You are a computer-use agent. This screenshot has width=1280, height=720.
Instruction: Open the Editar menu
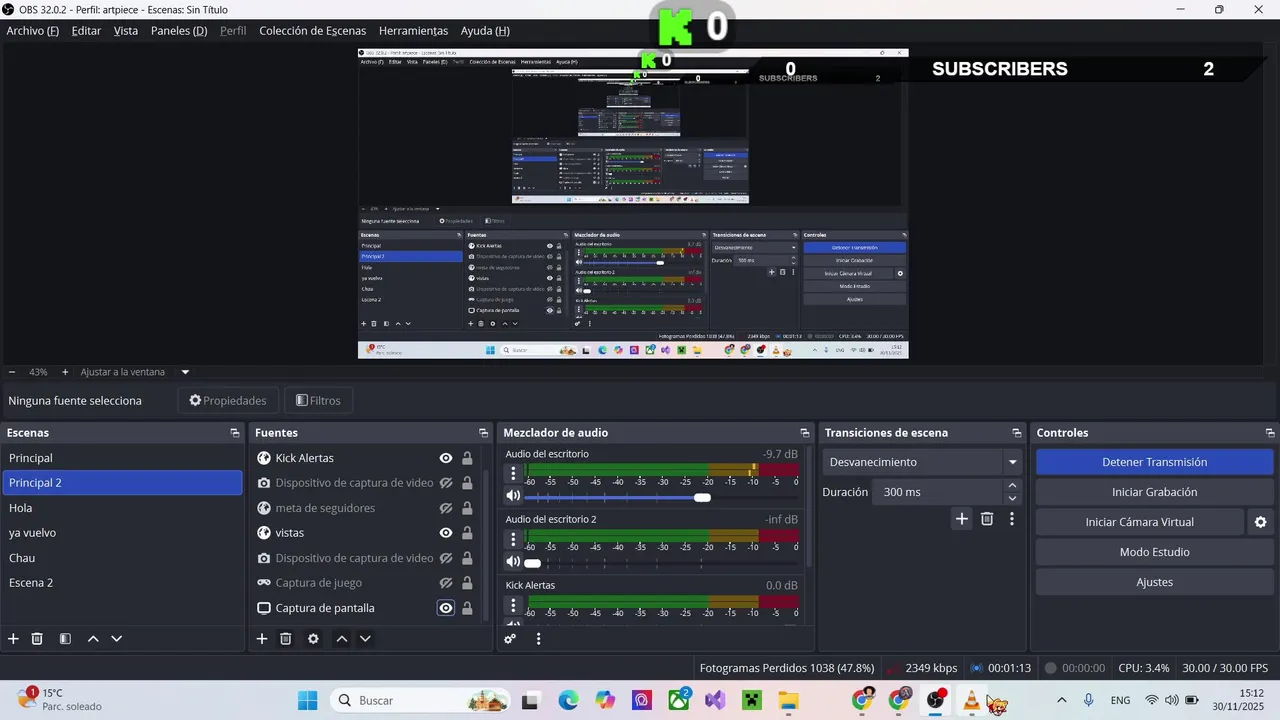[86, 31]
